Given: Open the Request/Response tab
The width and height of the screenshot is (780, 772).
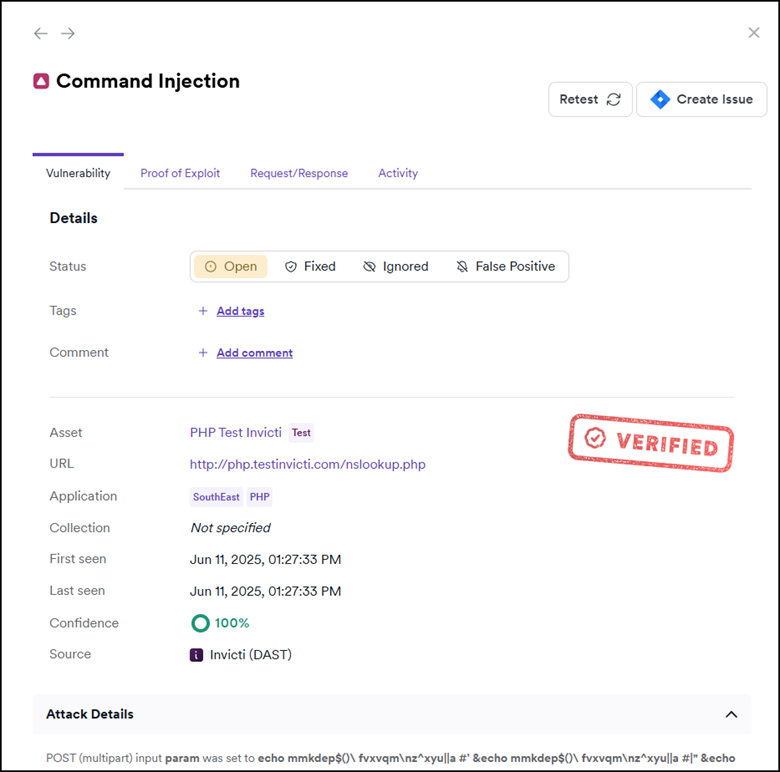Looking at the screenshot, I should 299,173.
